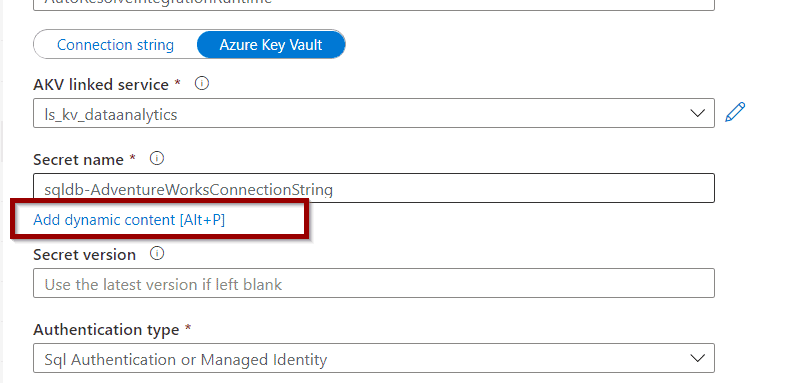The width and height of the screenshot is (785, 383).
Task: View the Secret version info icon
Action: pos(157,254)
